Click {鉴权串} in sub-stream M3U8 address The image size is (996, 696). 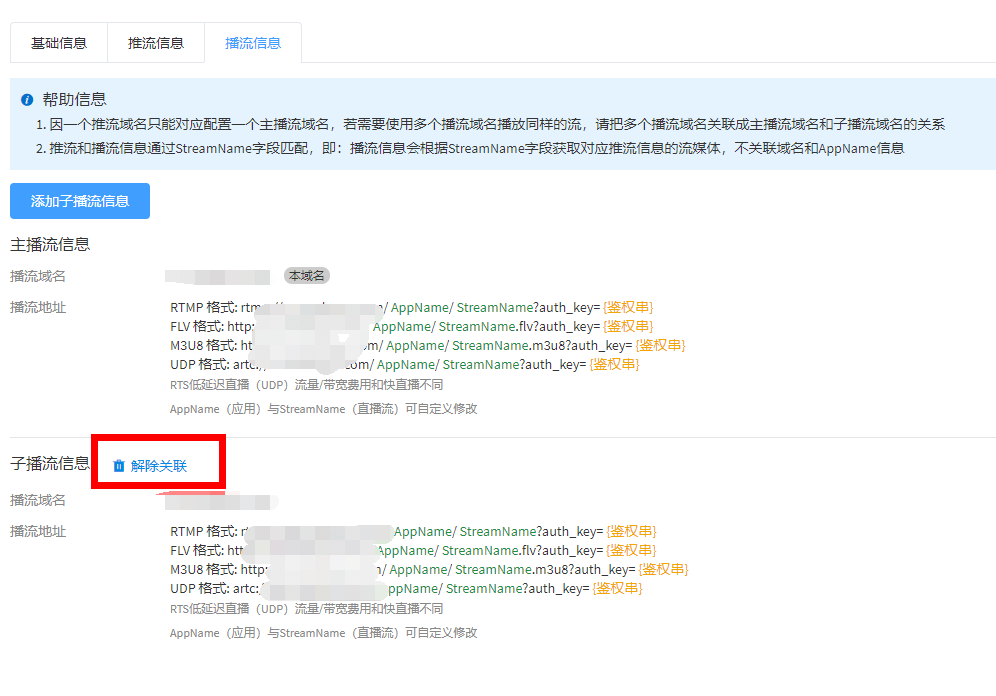pyautogui.click(x=663, y=569)
